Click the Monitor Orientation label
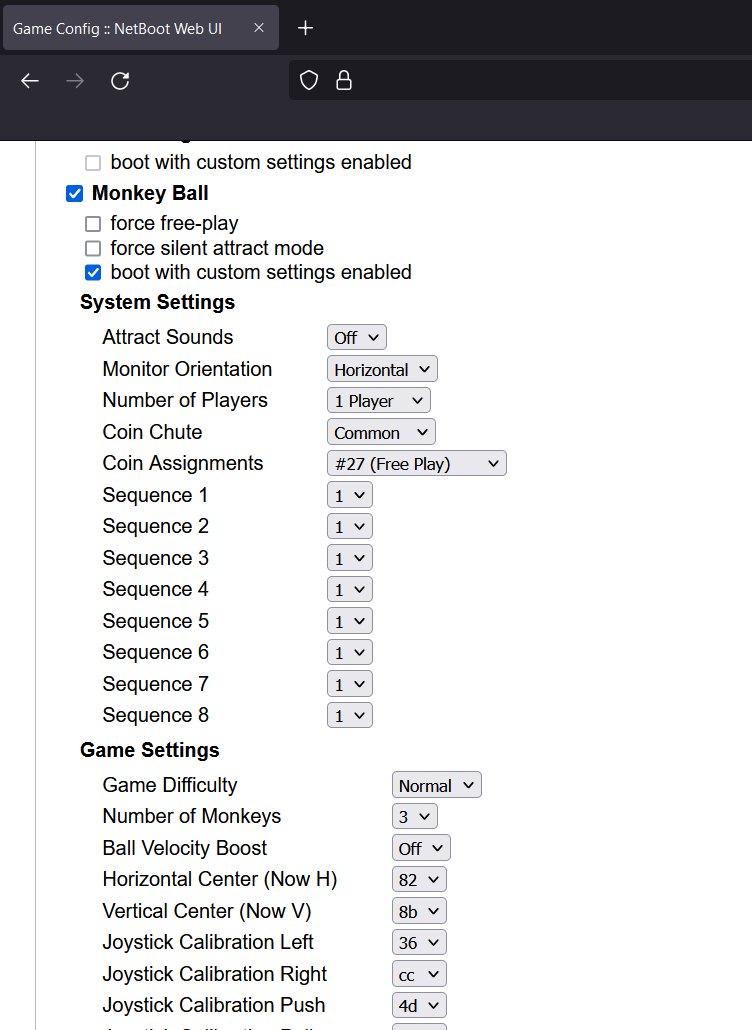This screenshot has height=1030, width=752. point(187,369)
